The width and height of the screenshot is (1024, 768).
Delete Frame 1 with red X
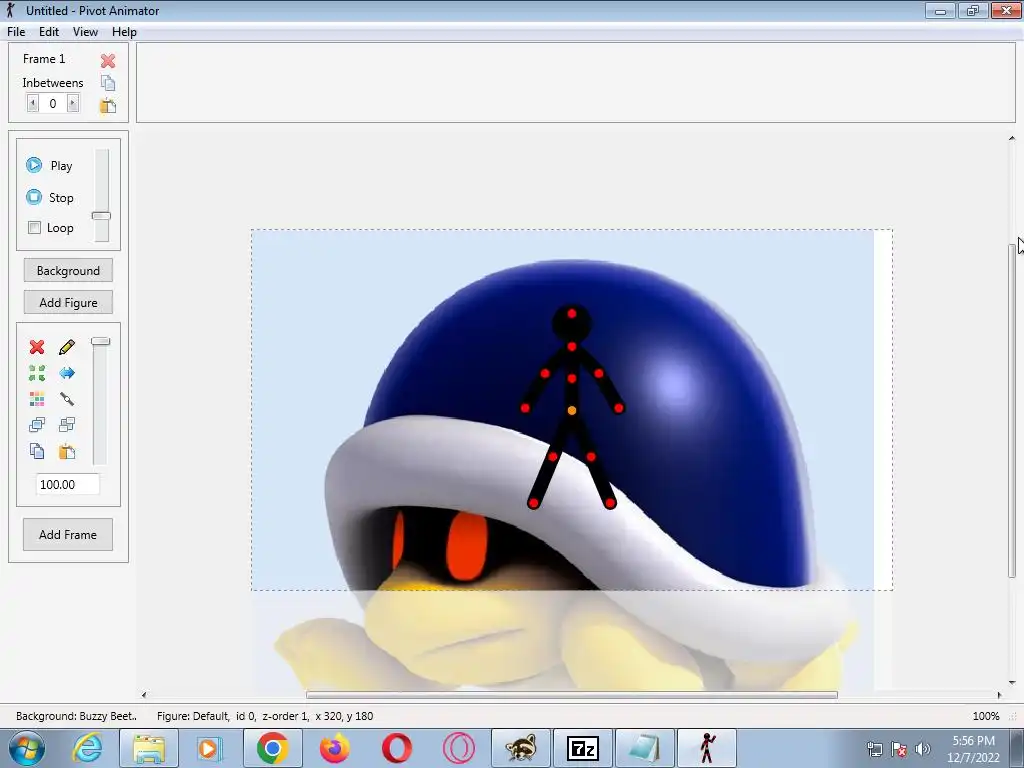coord(108,60)
